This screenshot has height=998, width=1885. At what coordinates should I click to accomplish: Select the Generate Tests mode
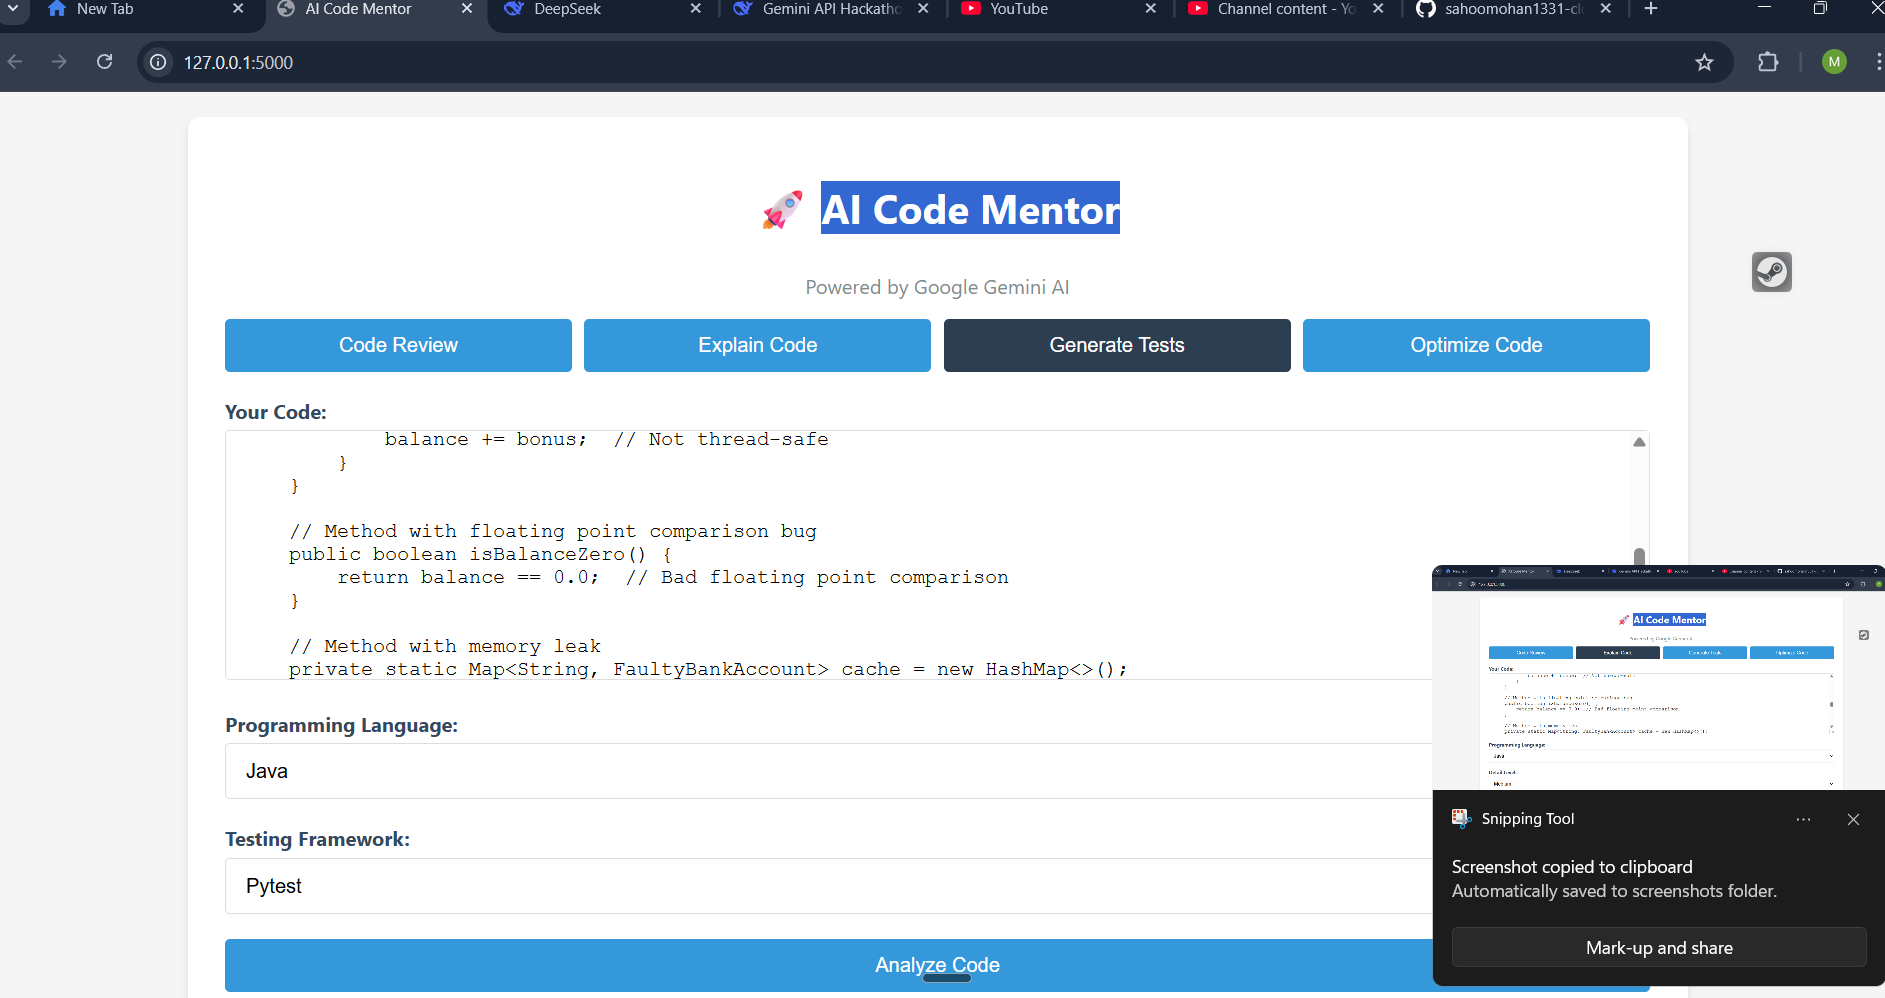[1117, 345]
